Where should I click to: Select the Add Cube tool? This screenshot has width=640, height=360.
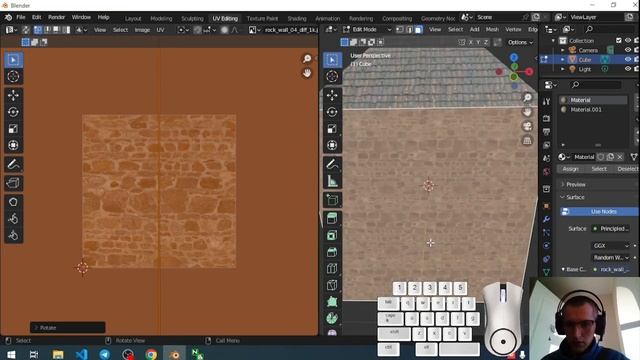point(332,200)
